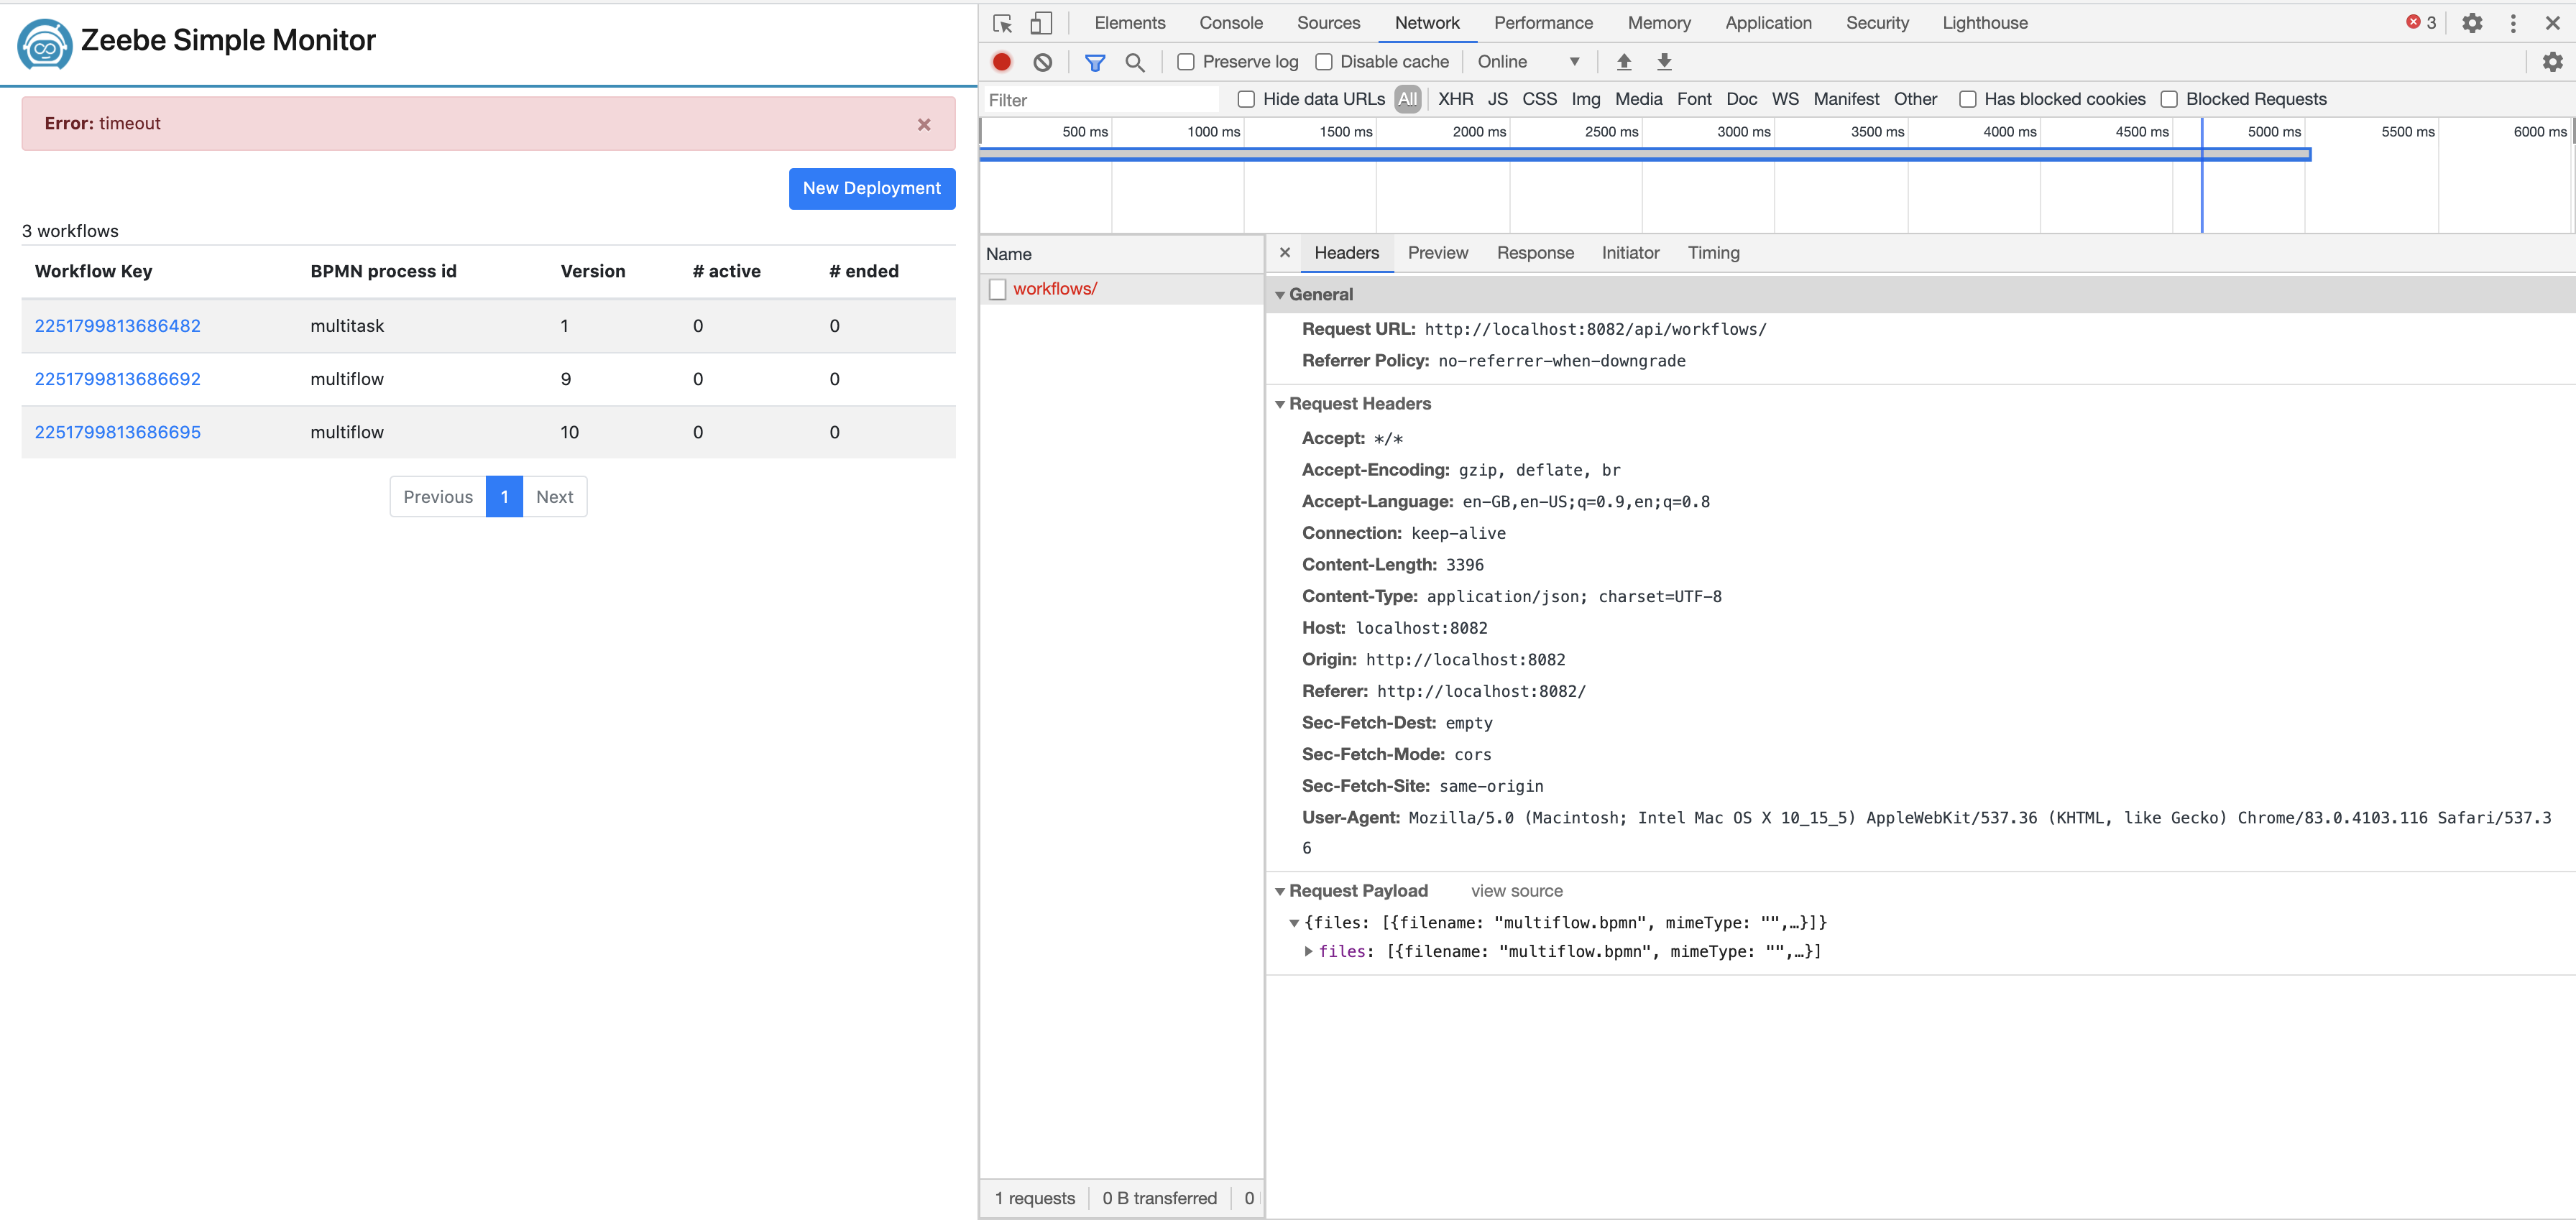Image resolution: width=2576 pixels, height=1220 pixels.
Task: Stop recording the network log
Action: pyautogui.click(x=1002, y=61)
